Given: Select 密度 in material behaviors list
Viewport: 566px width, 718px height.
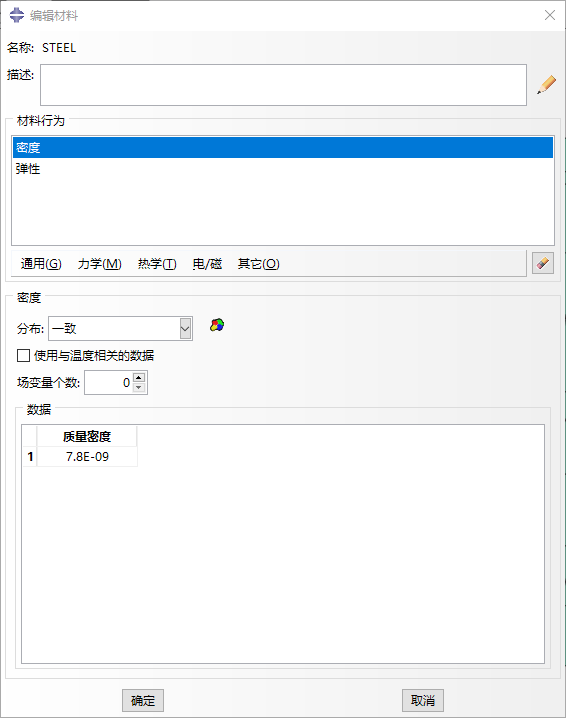Looking at the screenshot, I should [283, 147].
